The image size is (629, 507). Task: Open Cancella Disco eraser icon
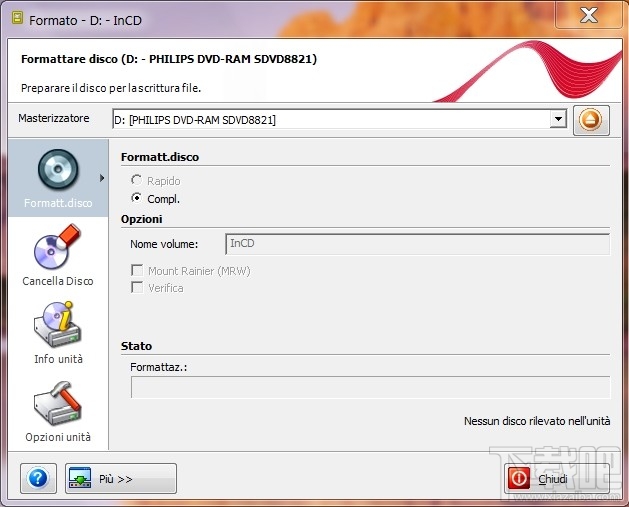[57, 246]
